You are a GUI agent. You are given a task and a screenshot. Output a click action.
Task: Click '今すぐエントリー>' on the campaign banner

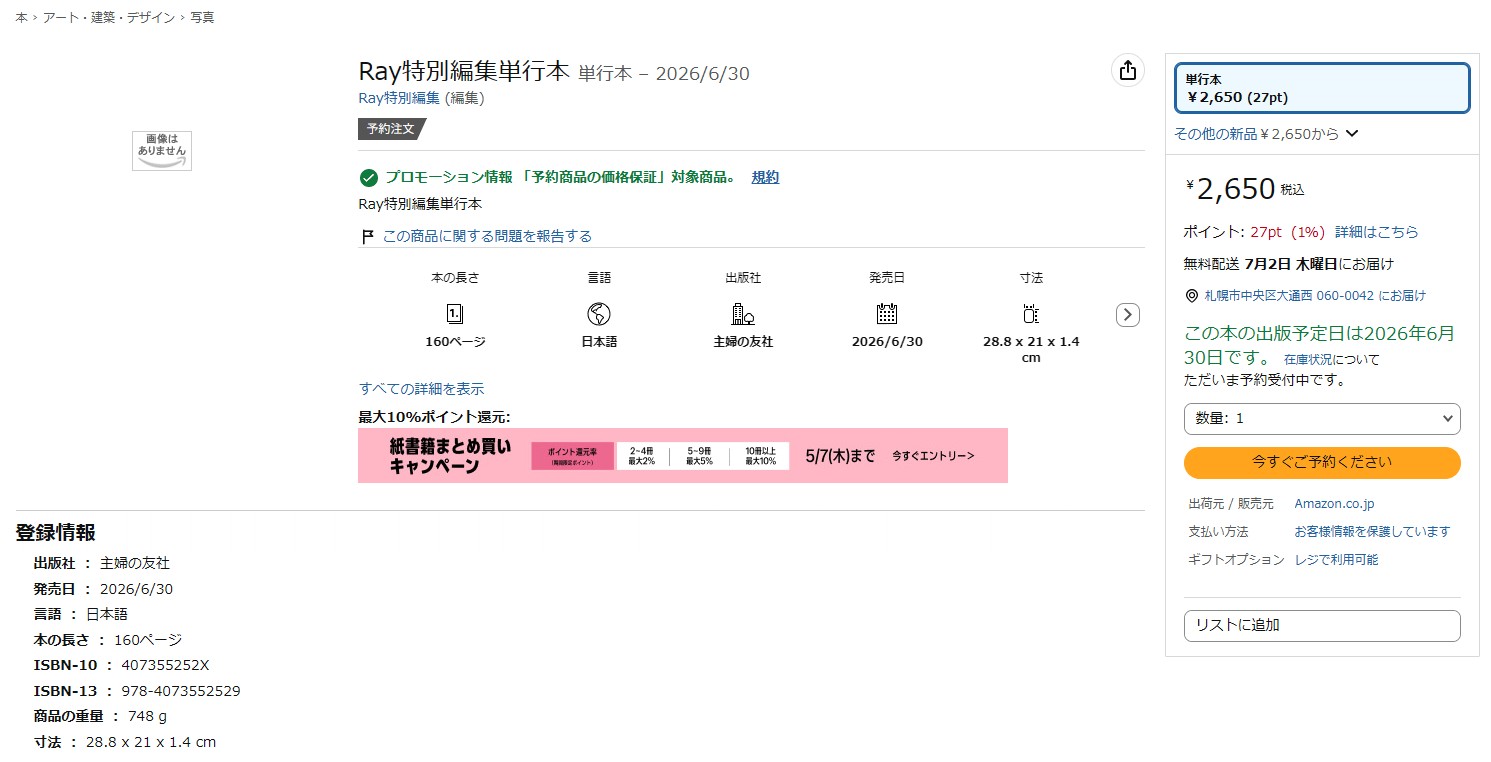click(933, 456)
